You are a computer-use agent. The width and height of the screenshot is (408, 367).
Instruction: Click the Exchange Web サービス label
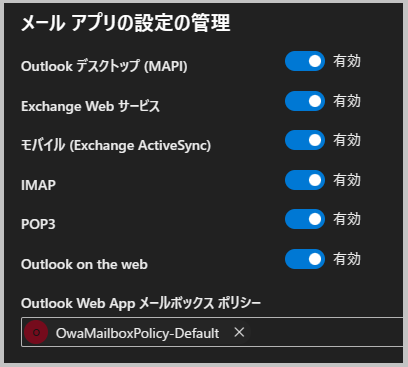(x=90, y=106)
